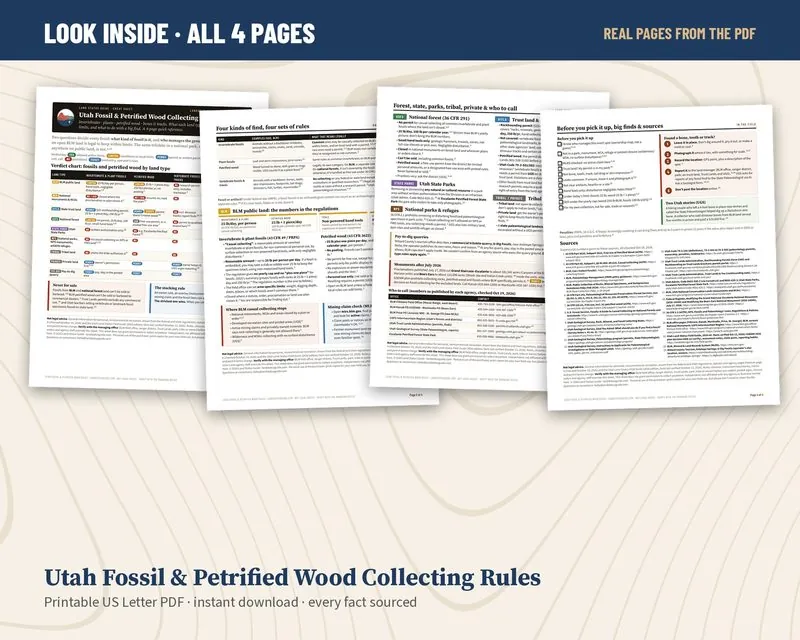Click the circular mountain logo on page one

point(65,118)
